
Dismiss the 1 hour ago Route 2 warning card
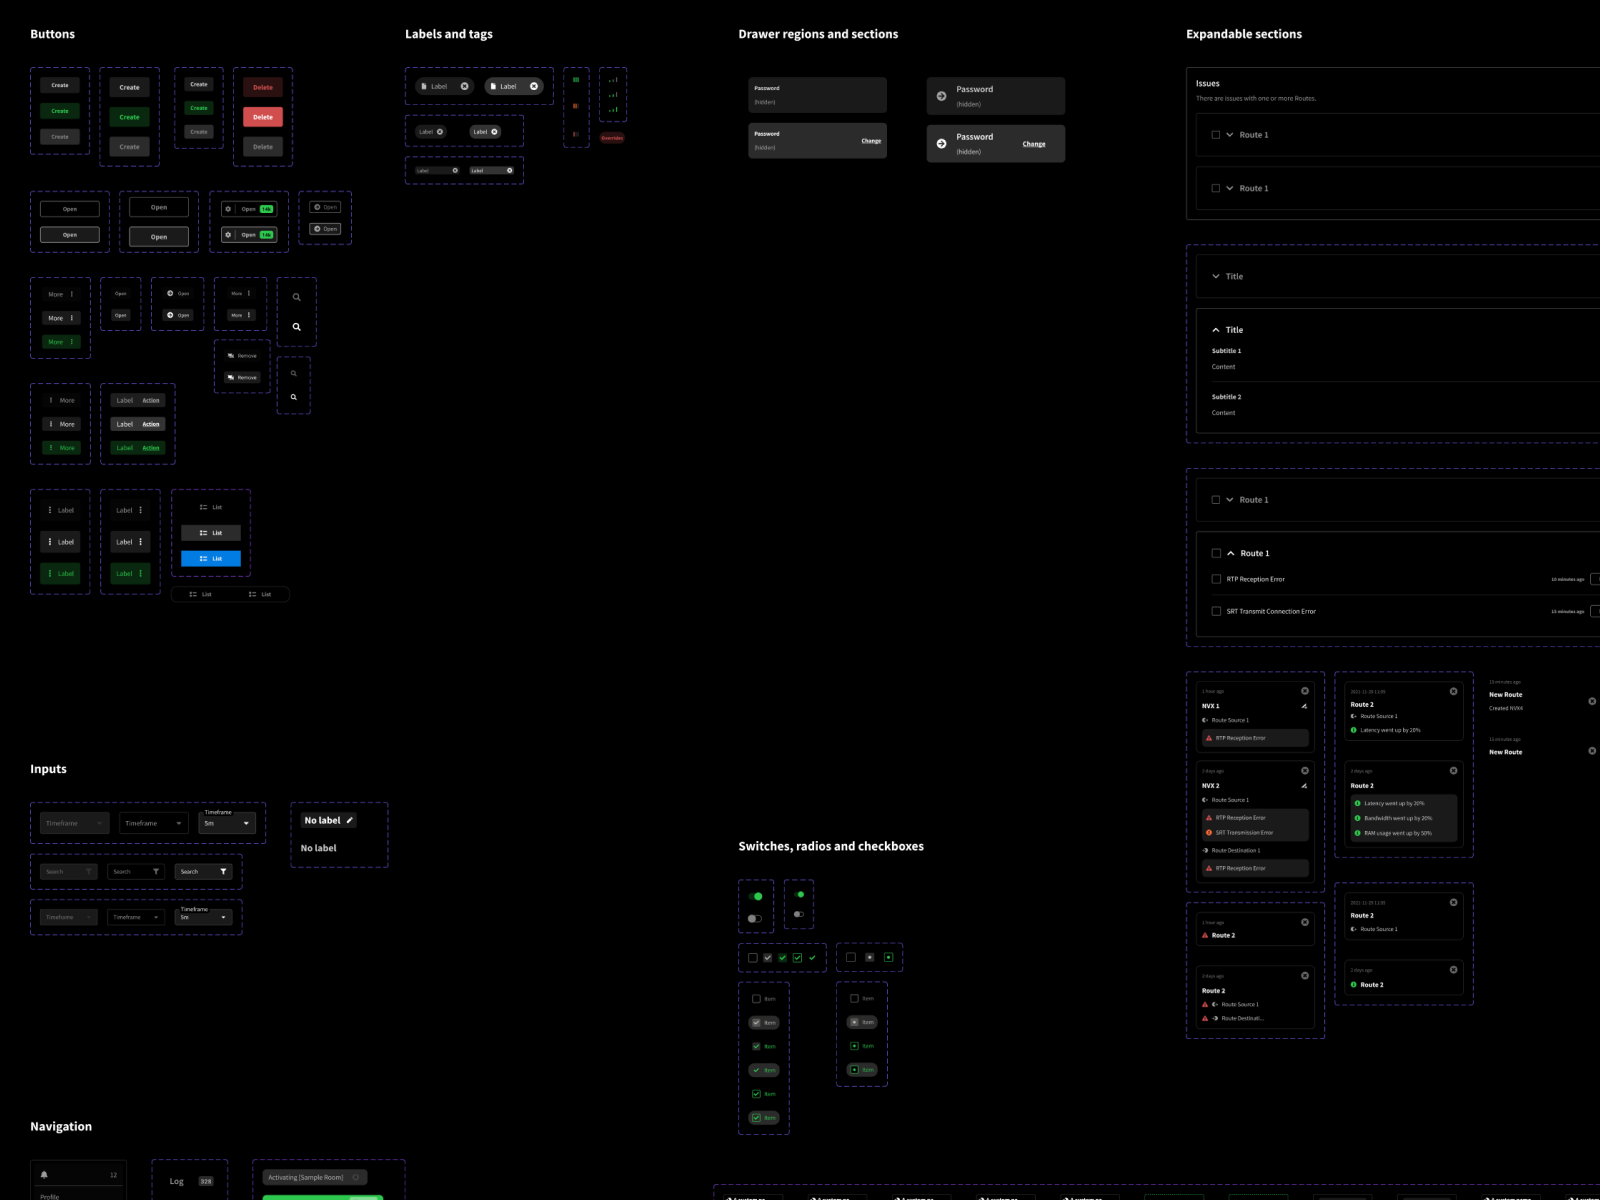click(1304, 922)
